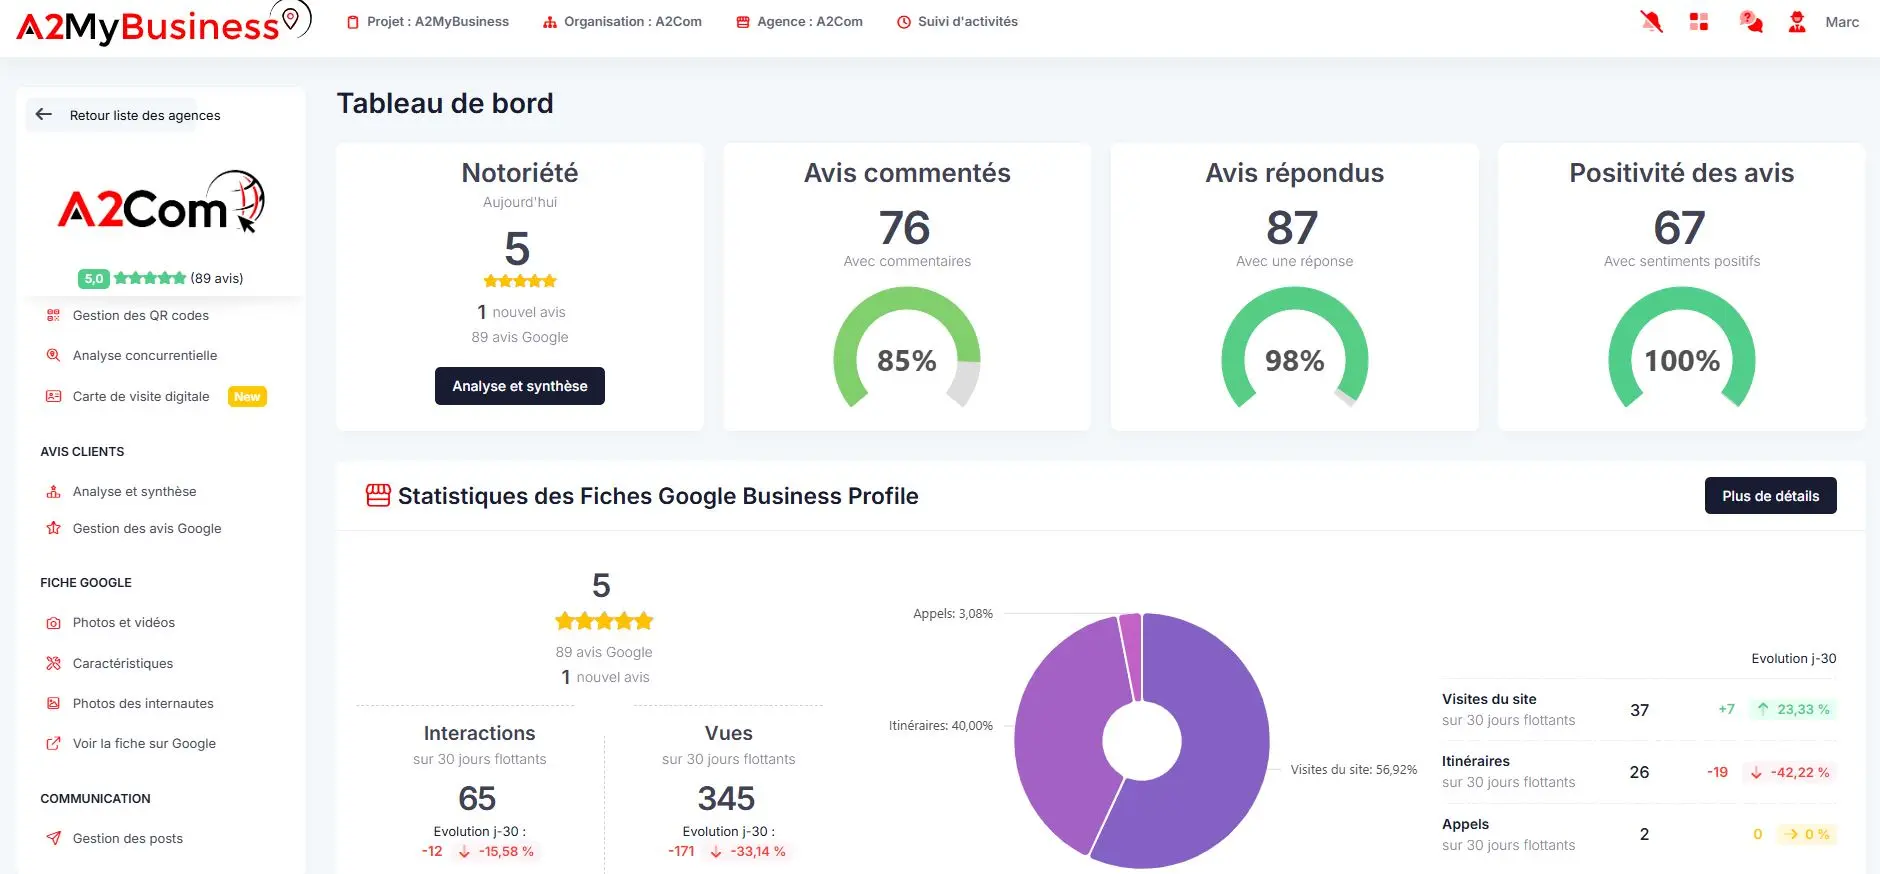1880x874 pixels.
Task: Click the storefront icon beside Statistiques heading
Action: (x=378, y=495)
